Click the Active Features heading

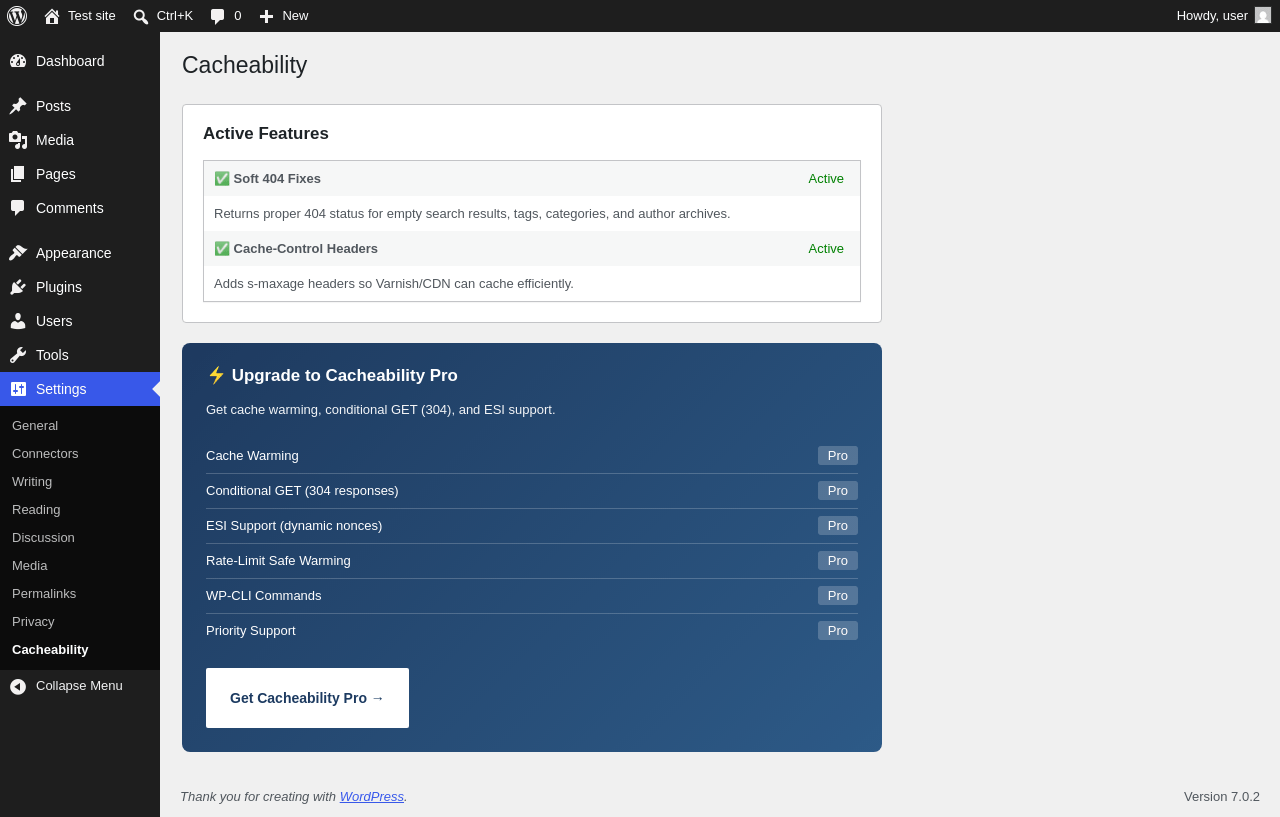tap(266, 134)
